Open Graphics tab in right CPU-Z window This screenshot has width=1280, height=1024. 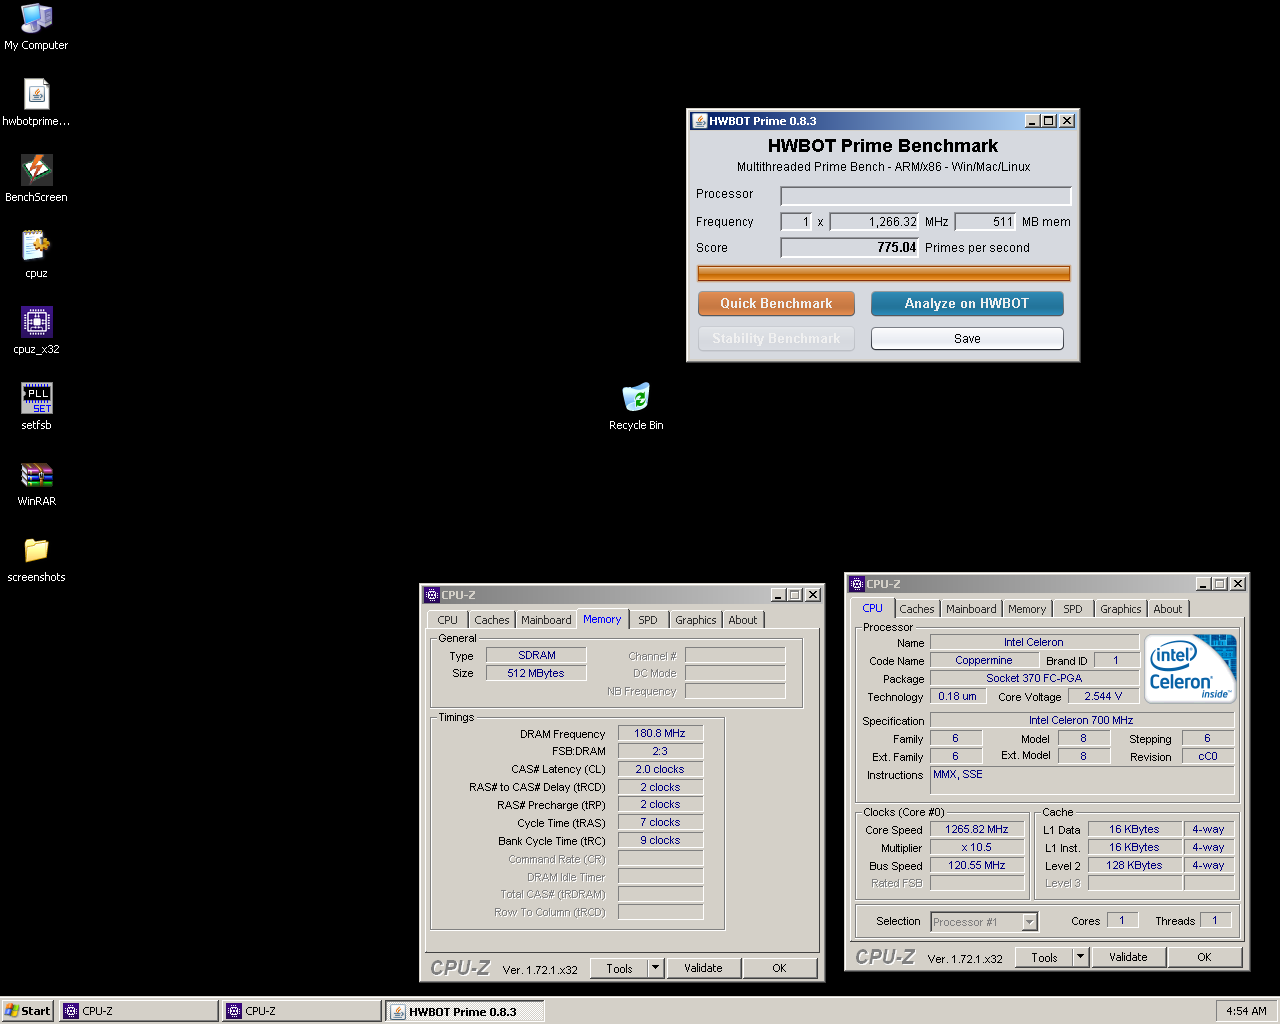click(x=1121, y=609)
